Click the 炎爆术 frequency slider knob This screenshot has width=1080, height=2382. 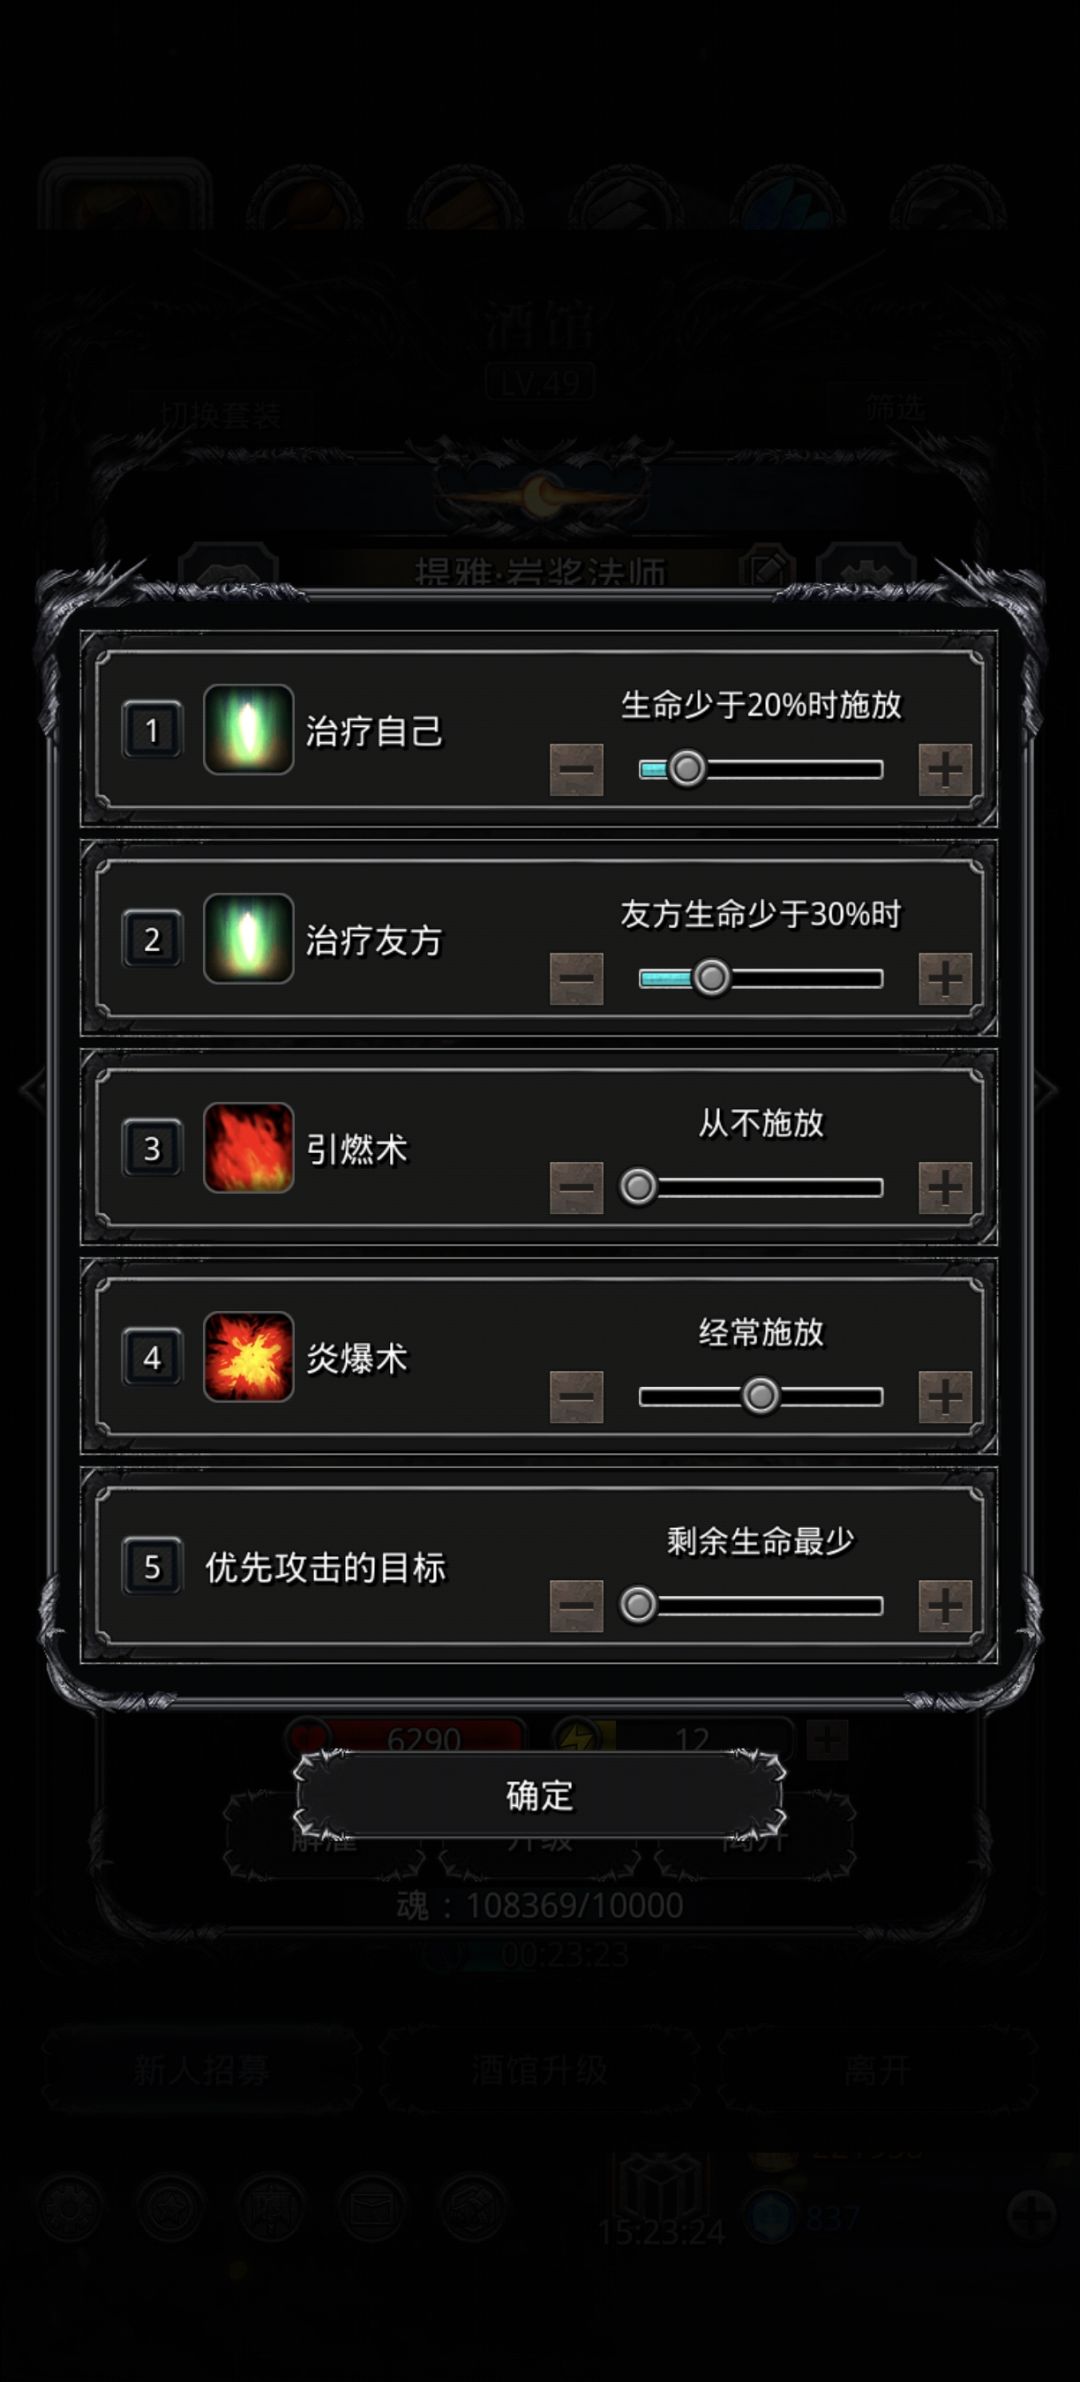pyautogui.click(x=760, y=1396)
